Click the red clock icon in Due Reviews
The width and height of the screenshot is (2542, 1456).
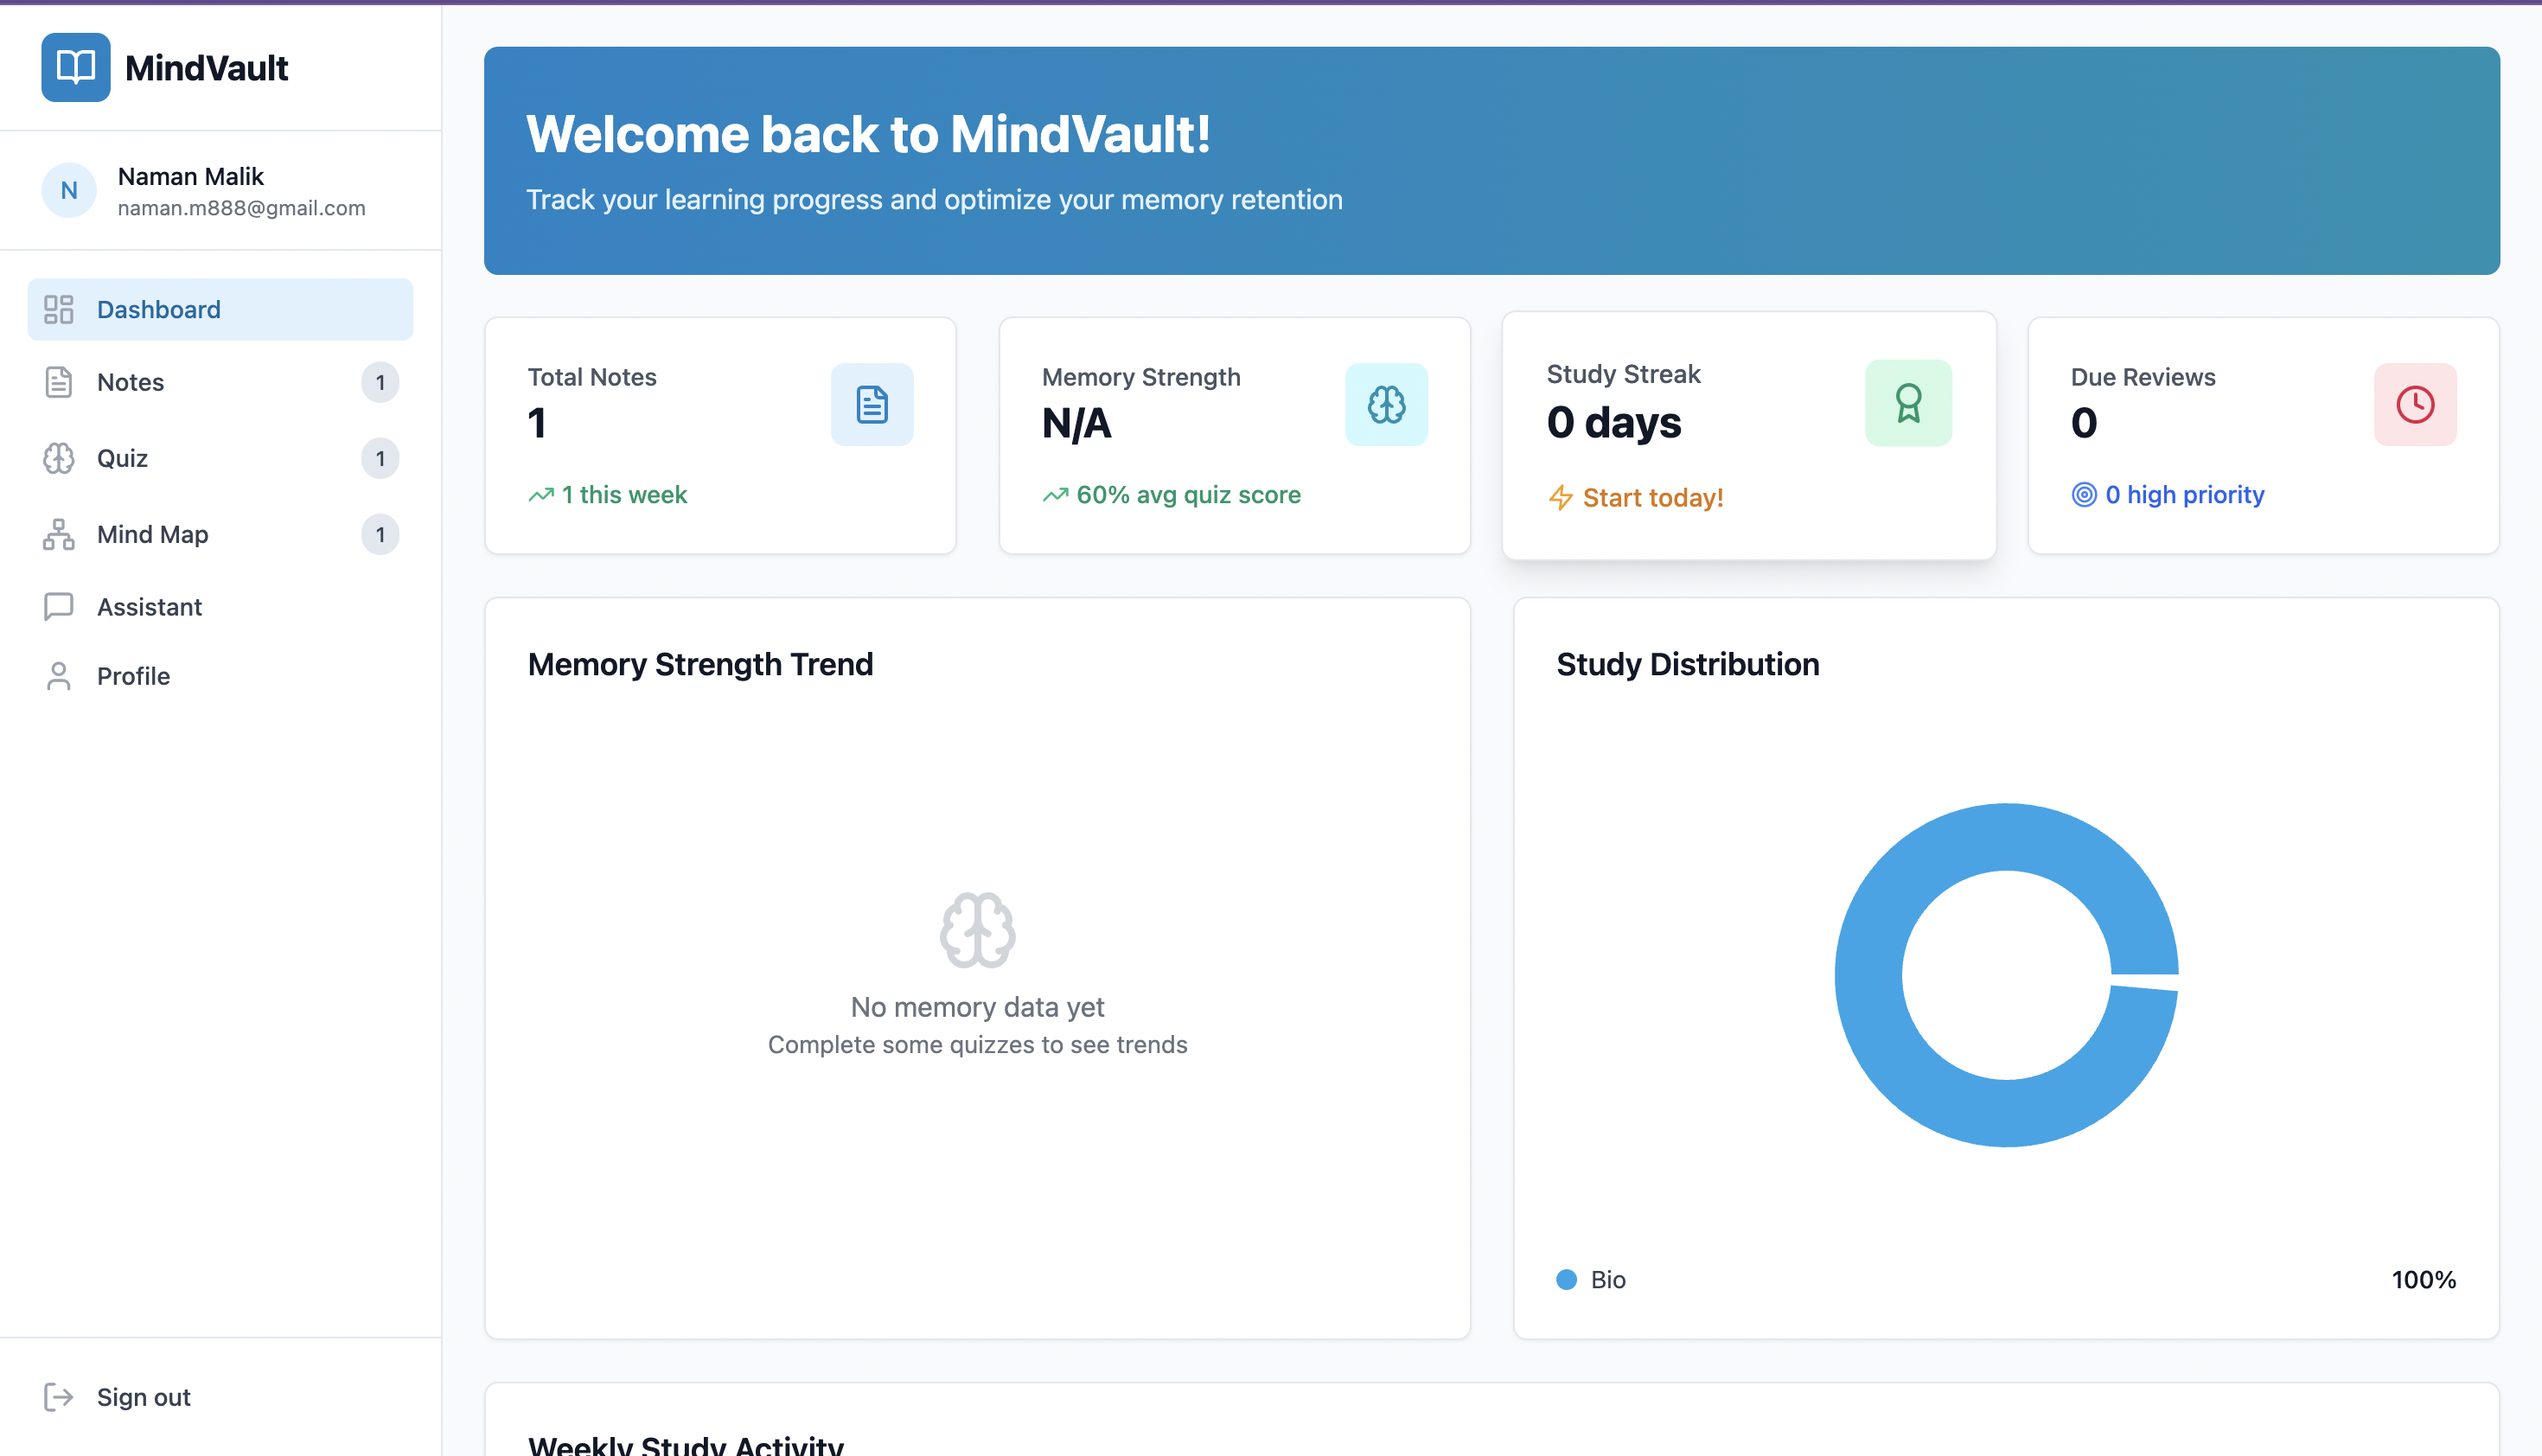[x=2414, y=404]
